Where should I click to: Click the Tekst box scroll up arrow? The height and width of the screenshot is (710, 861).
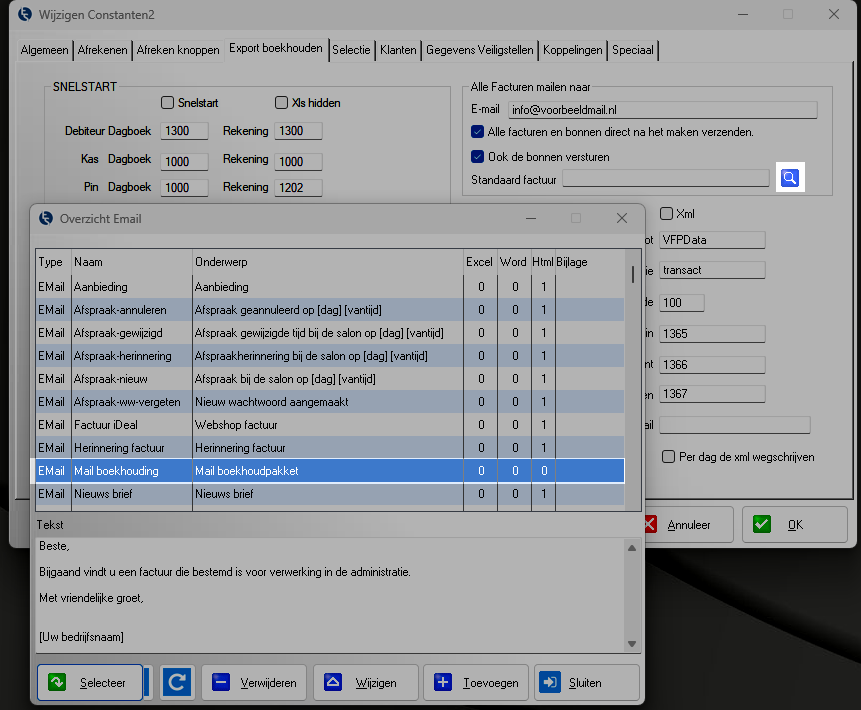point(632,548)
